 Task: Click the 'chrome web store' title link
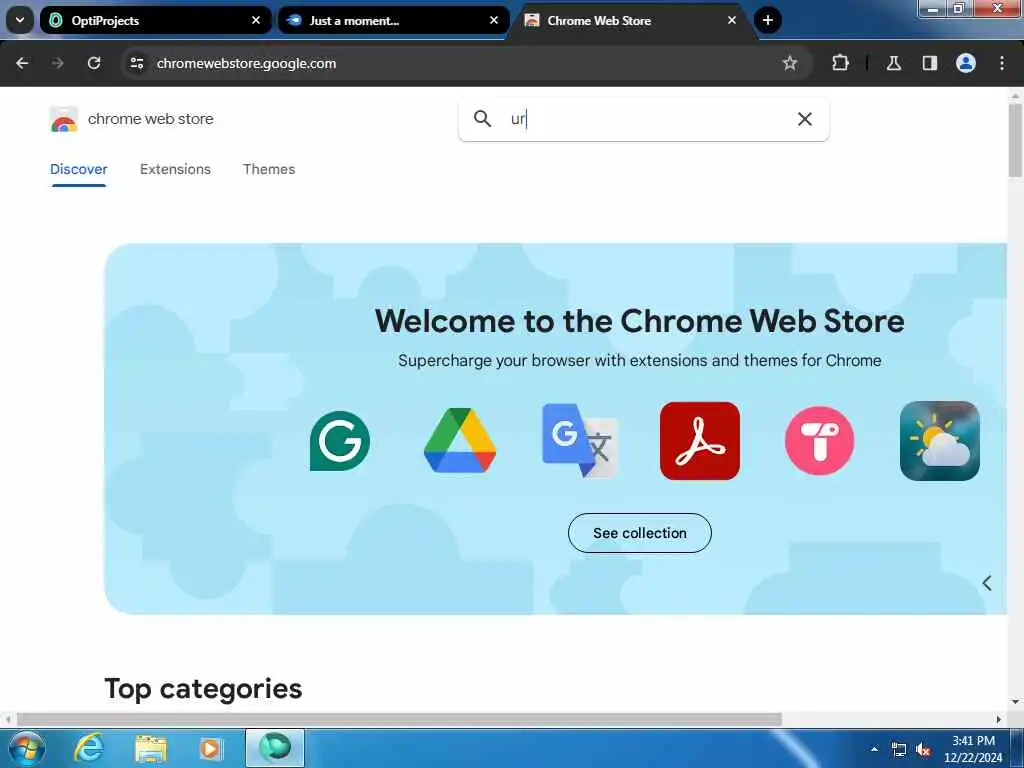150,119
